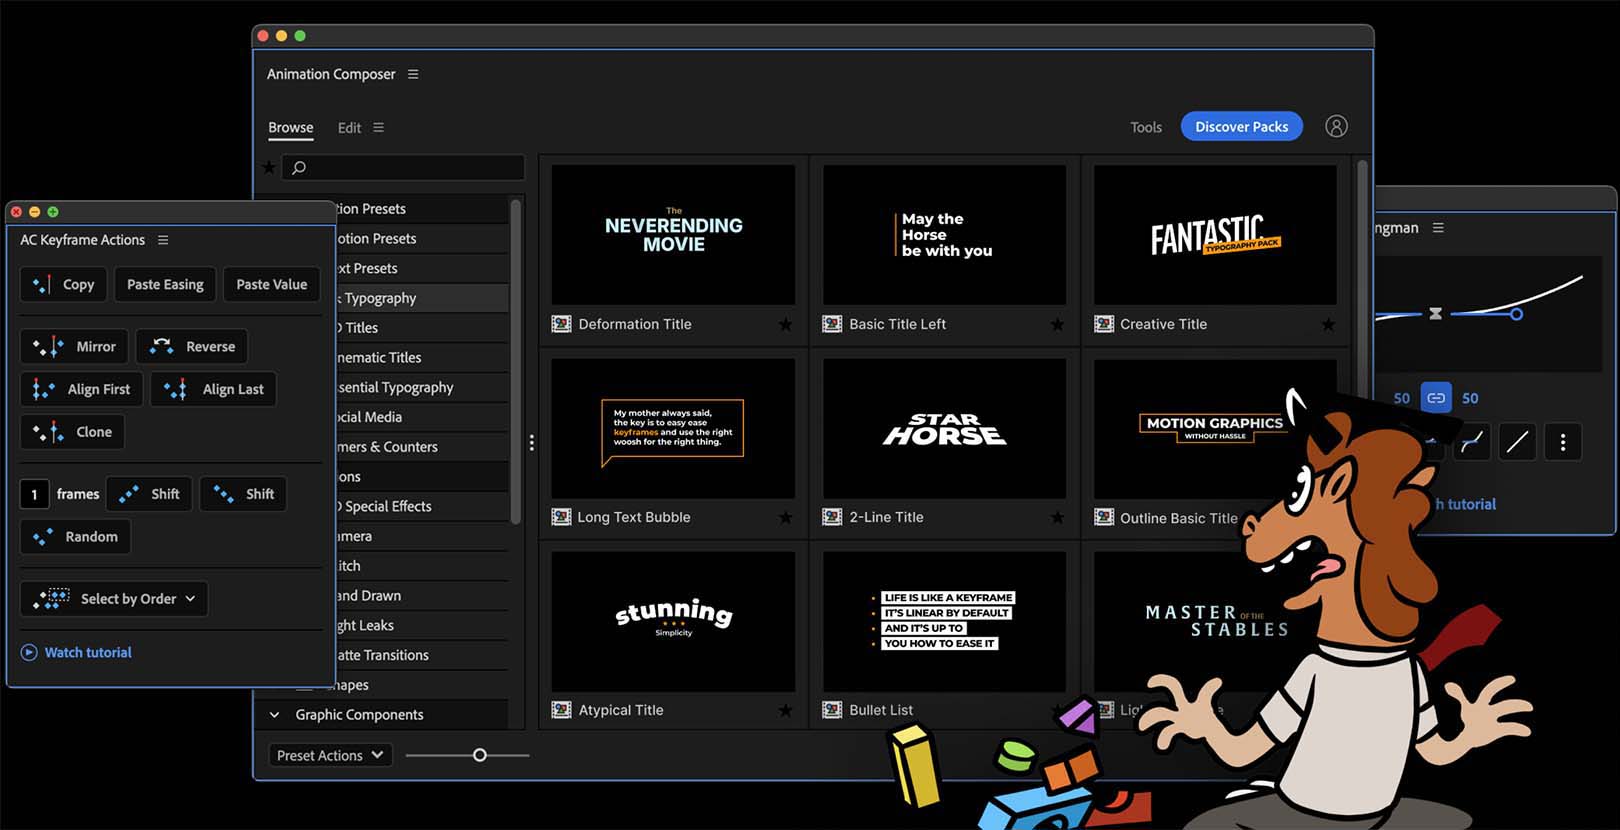Click the first Shift keyframes button
The height and width of the screenshot is (830, 1620).
tap(149, 494)
